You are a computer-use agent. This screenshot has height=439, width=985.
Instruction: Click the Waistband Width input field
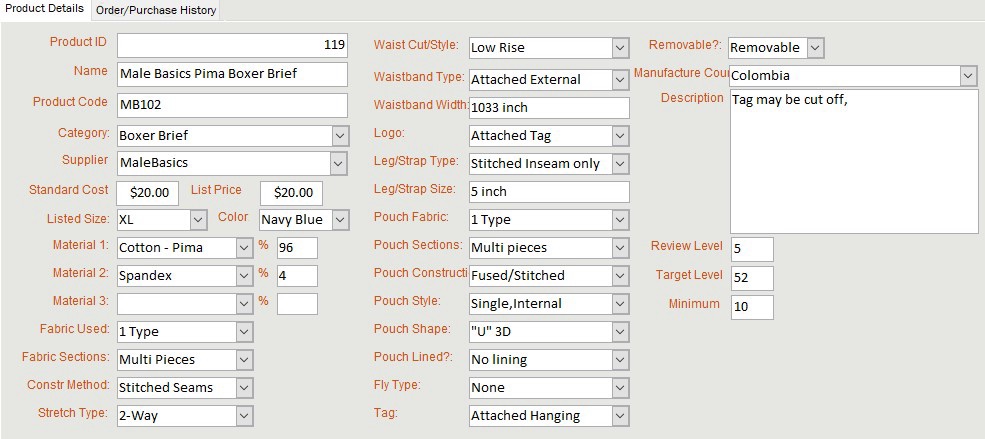[549, 108]
